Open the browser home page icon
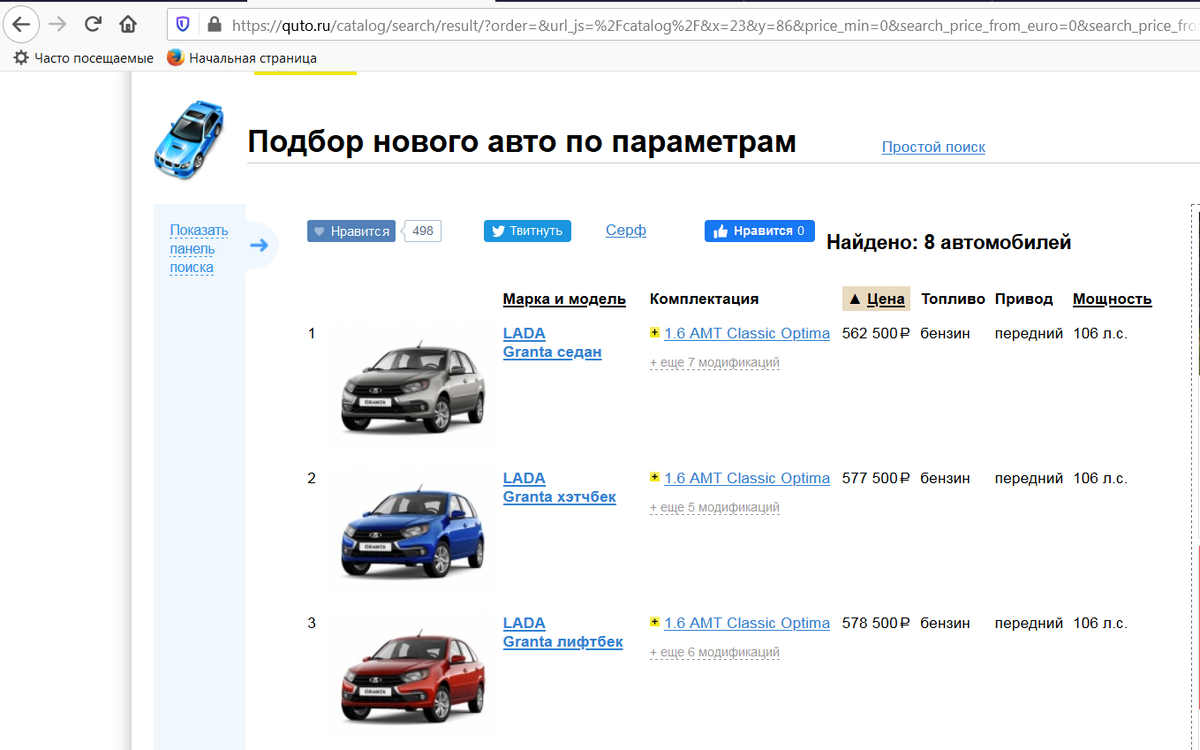Viewport: 1200px width, 750px height. coord(128,23)
